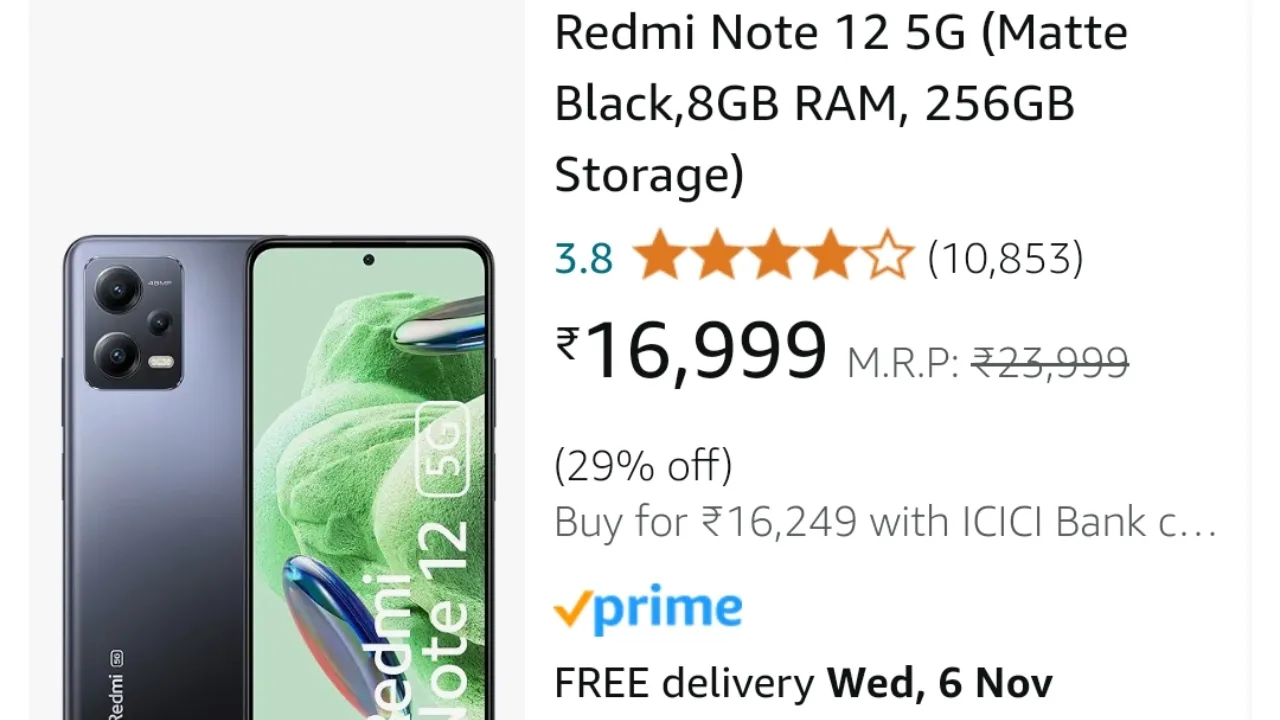Click the second orange rating star
This screenshot has width=1280, height=720.
(716, 256)
